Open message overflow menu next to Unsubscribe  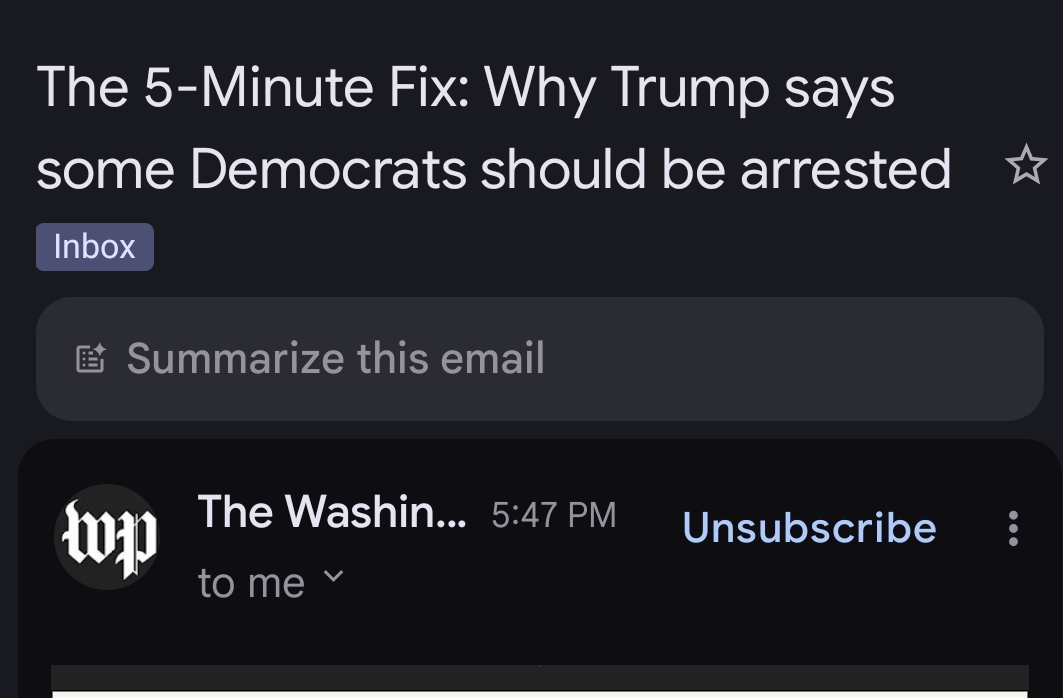click(x=1013, y=528)
